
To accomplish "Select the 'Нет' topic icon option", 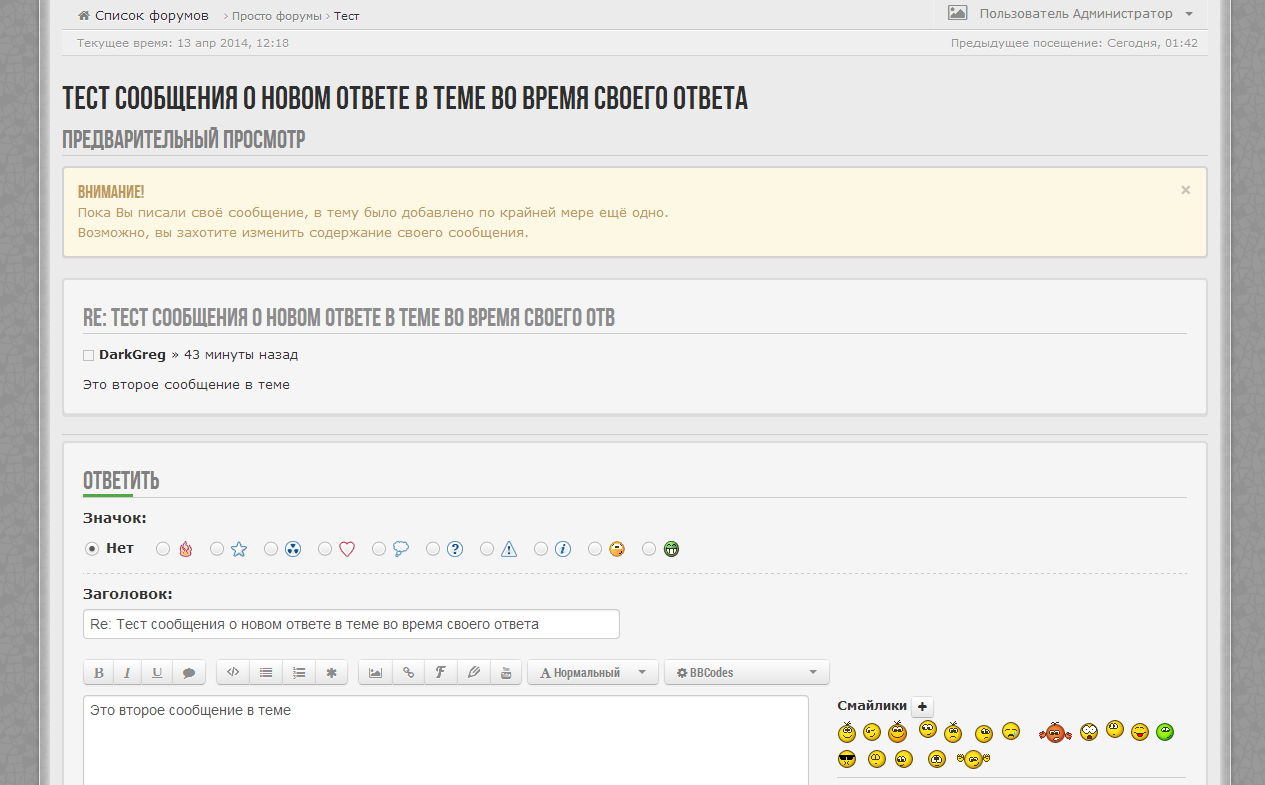I will (x=92, y=548).
